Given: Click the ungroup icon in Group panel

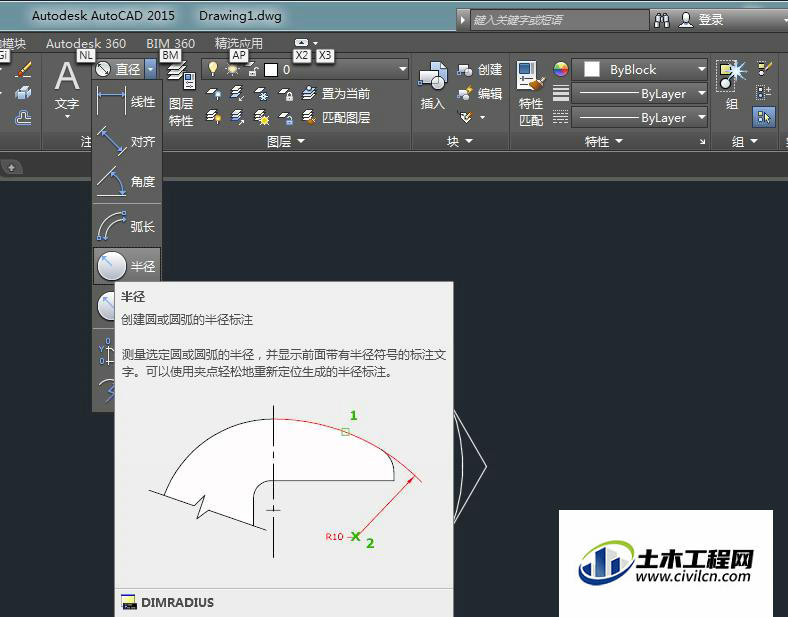Looking at the screenshot, I should 764,68.
